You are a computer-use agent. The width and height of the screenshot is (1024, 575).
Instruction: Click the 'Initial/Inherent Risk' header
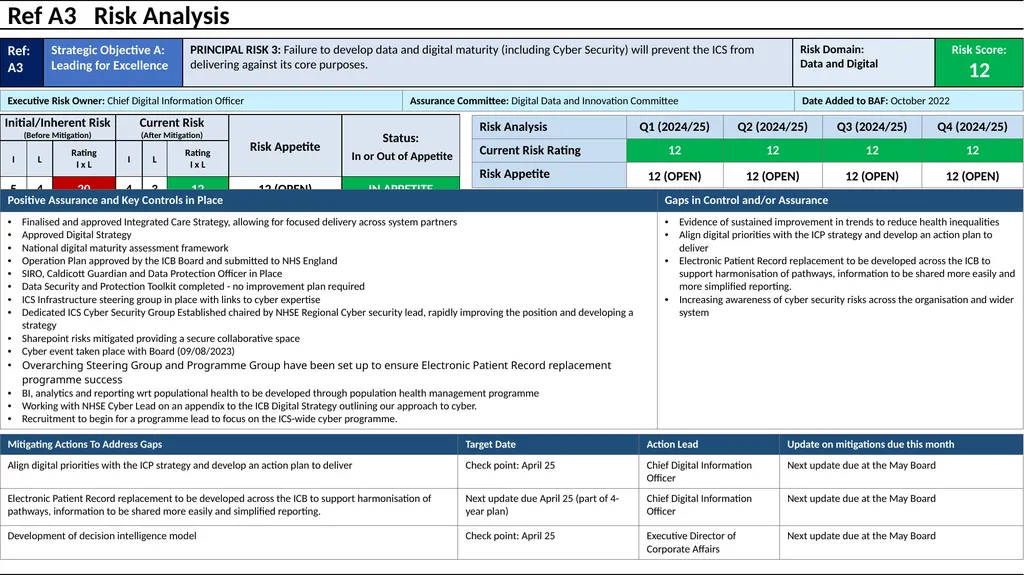57,127
